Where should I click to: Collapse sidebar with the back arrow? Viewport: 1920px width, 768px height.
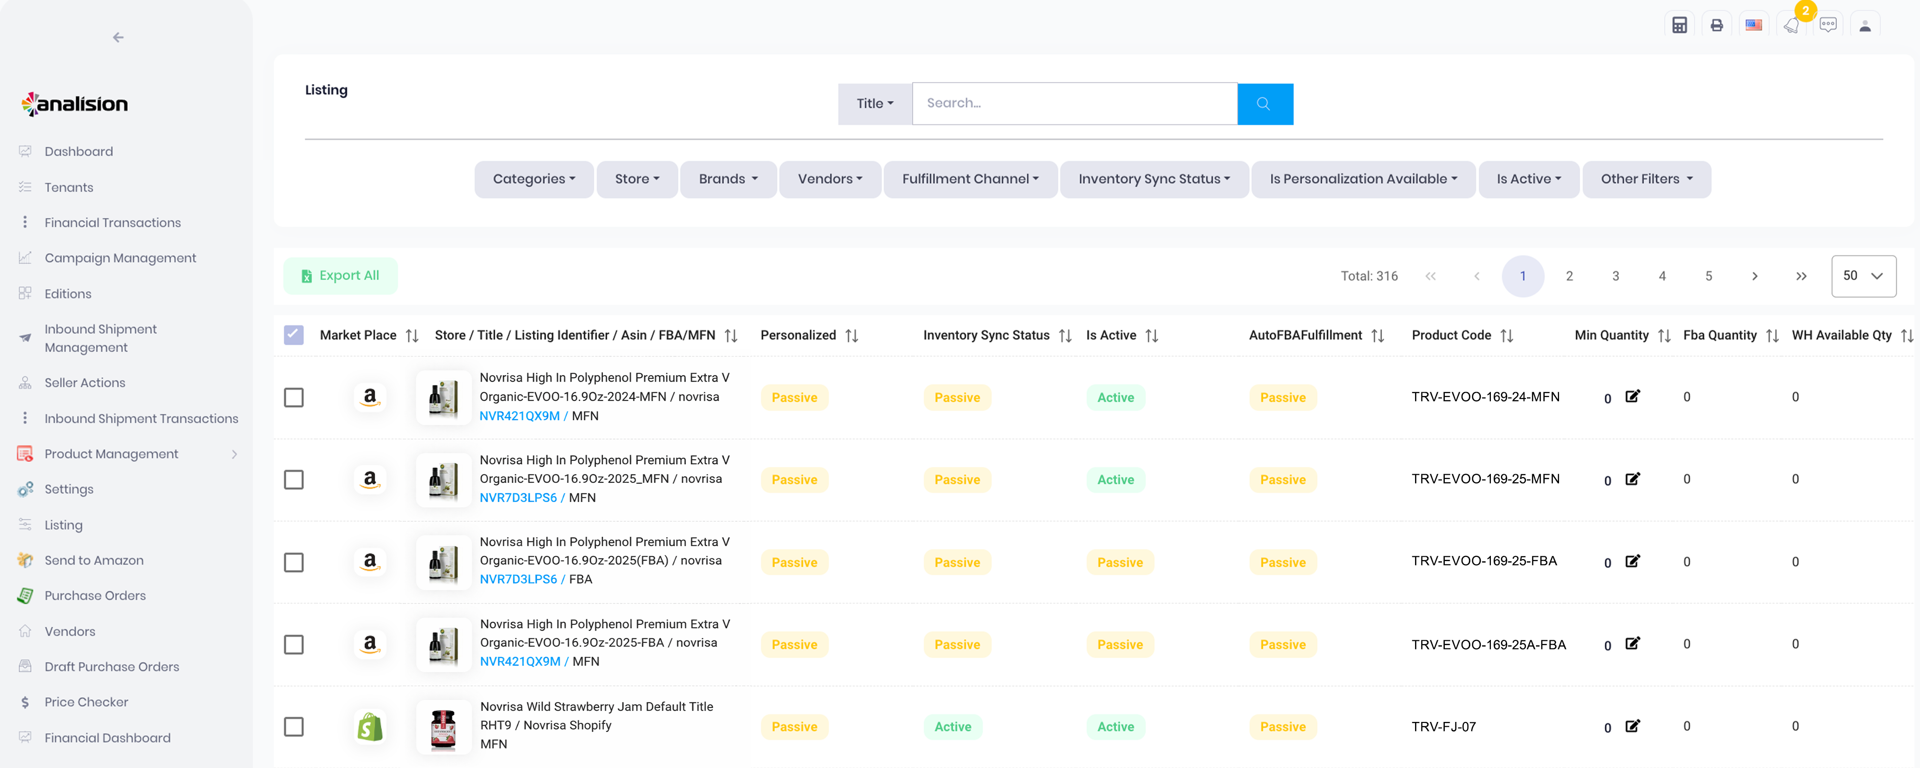118,38
